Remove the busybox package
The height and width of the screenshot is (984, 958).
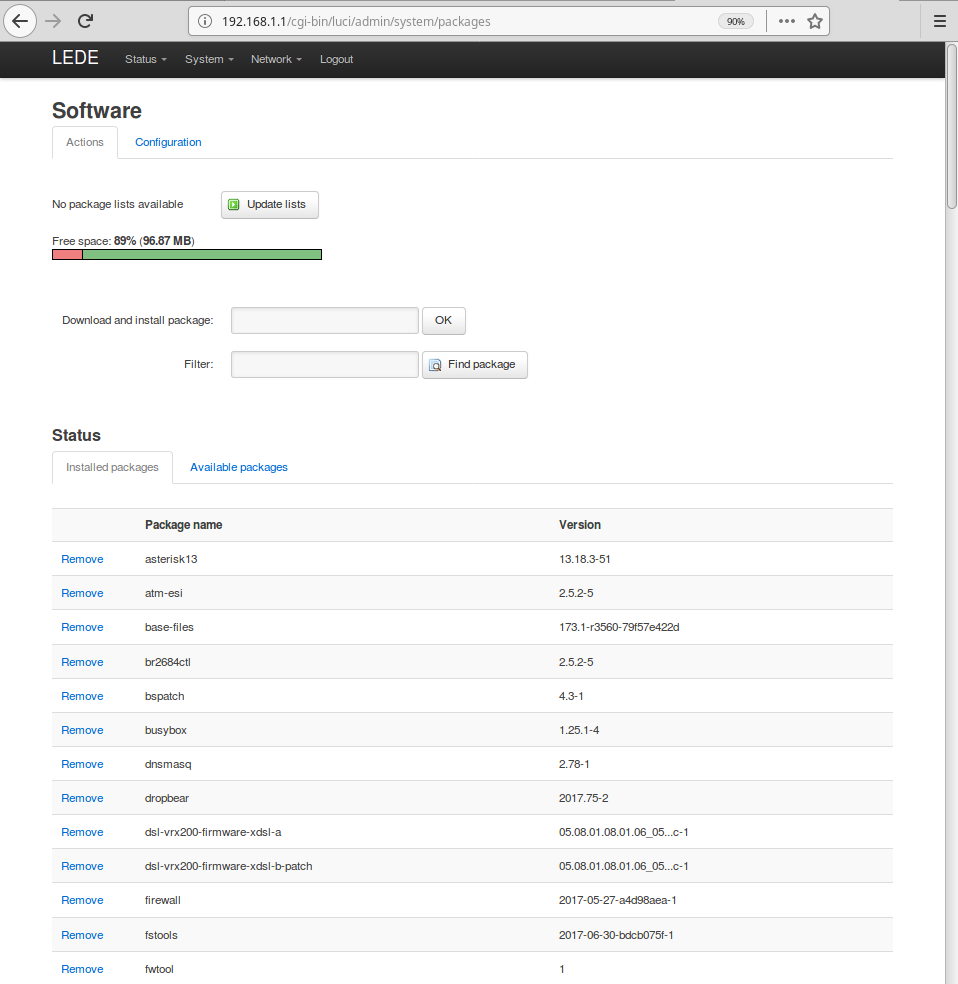tap(82, 730)
